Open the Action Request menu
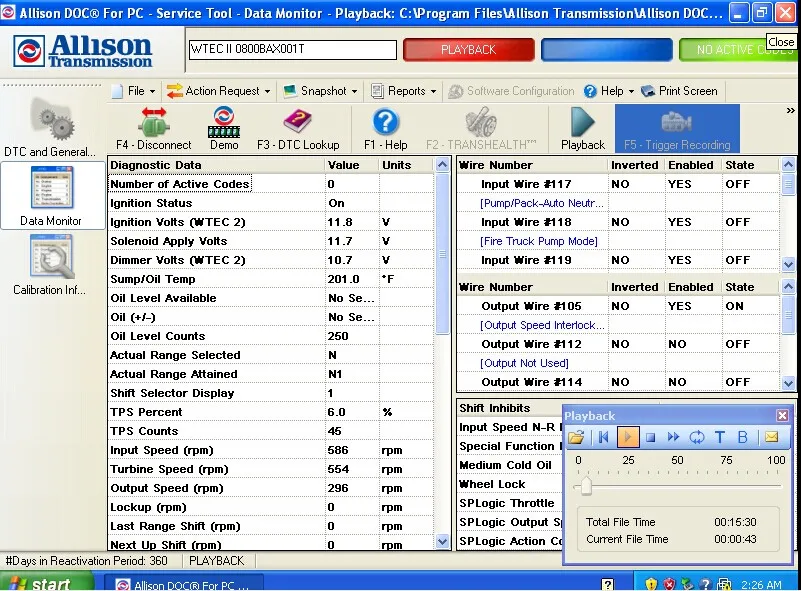Screen dimensions: 801x591 click(219, 91)
